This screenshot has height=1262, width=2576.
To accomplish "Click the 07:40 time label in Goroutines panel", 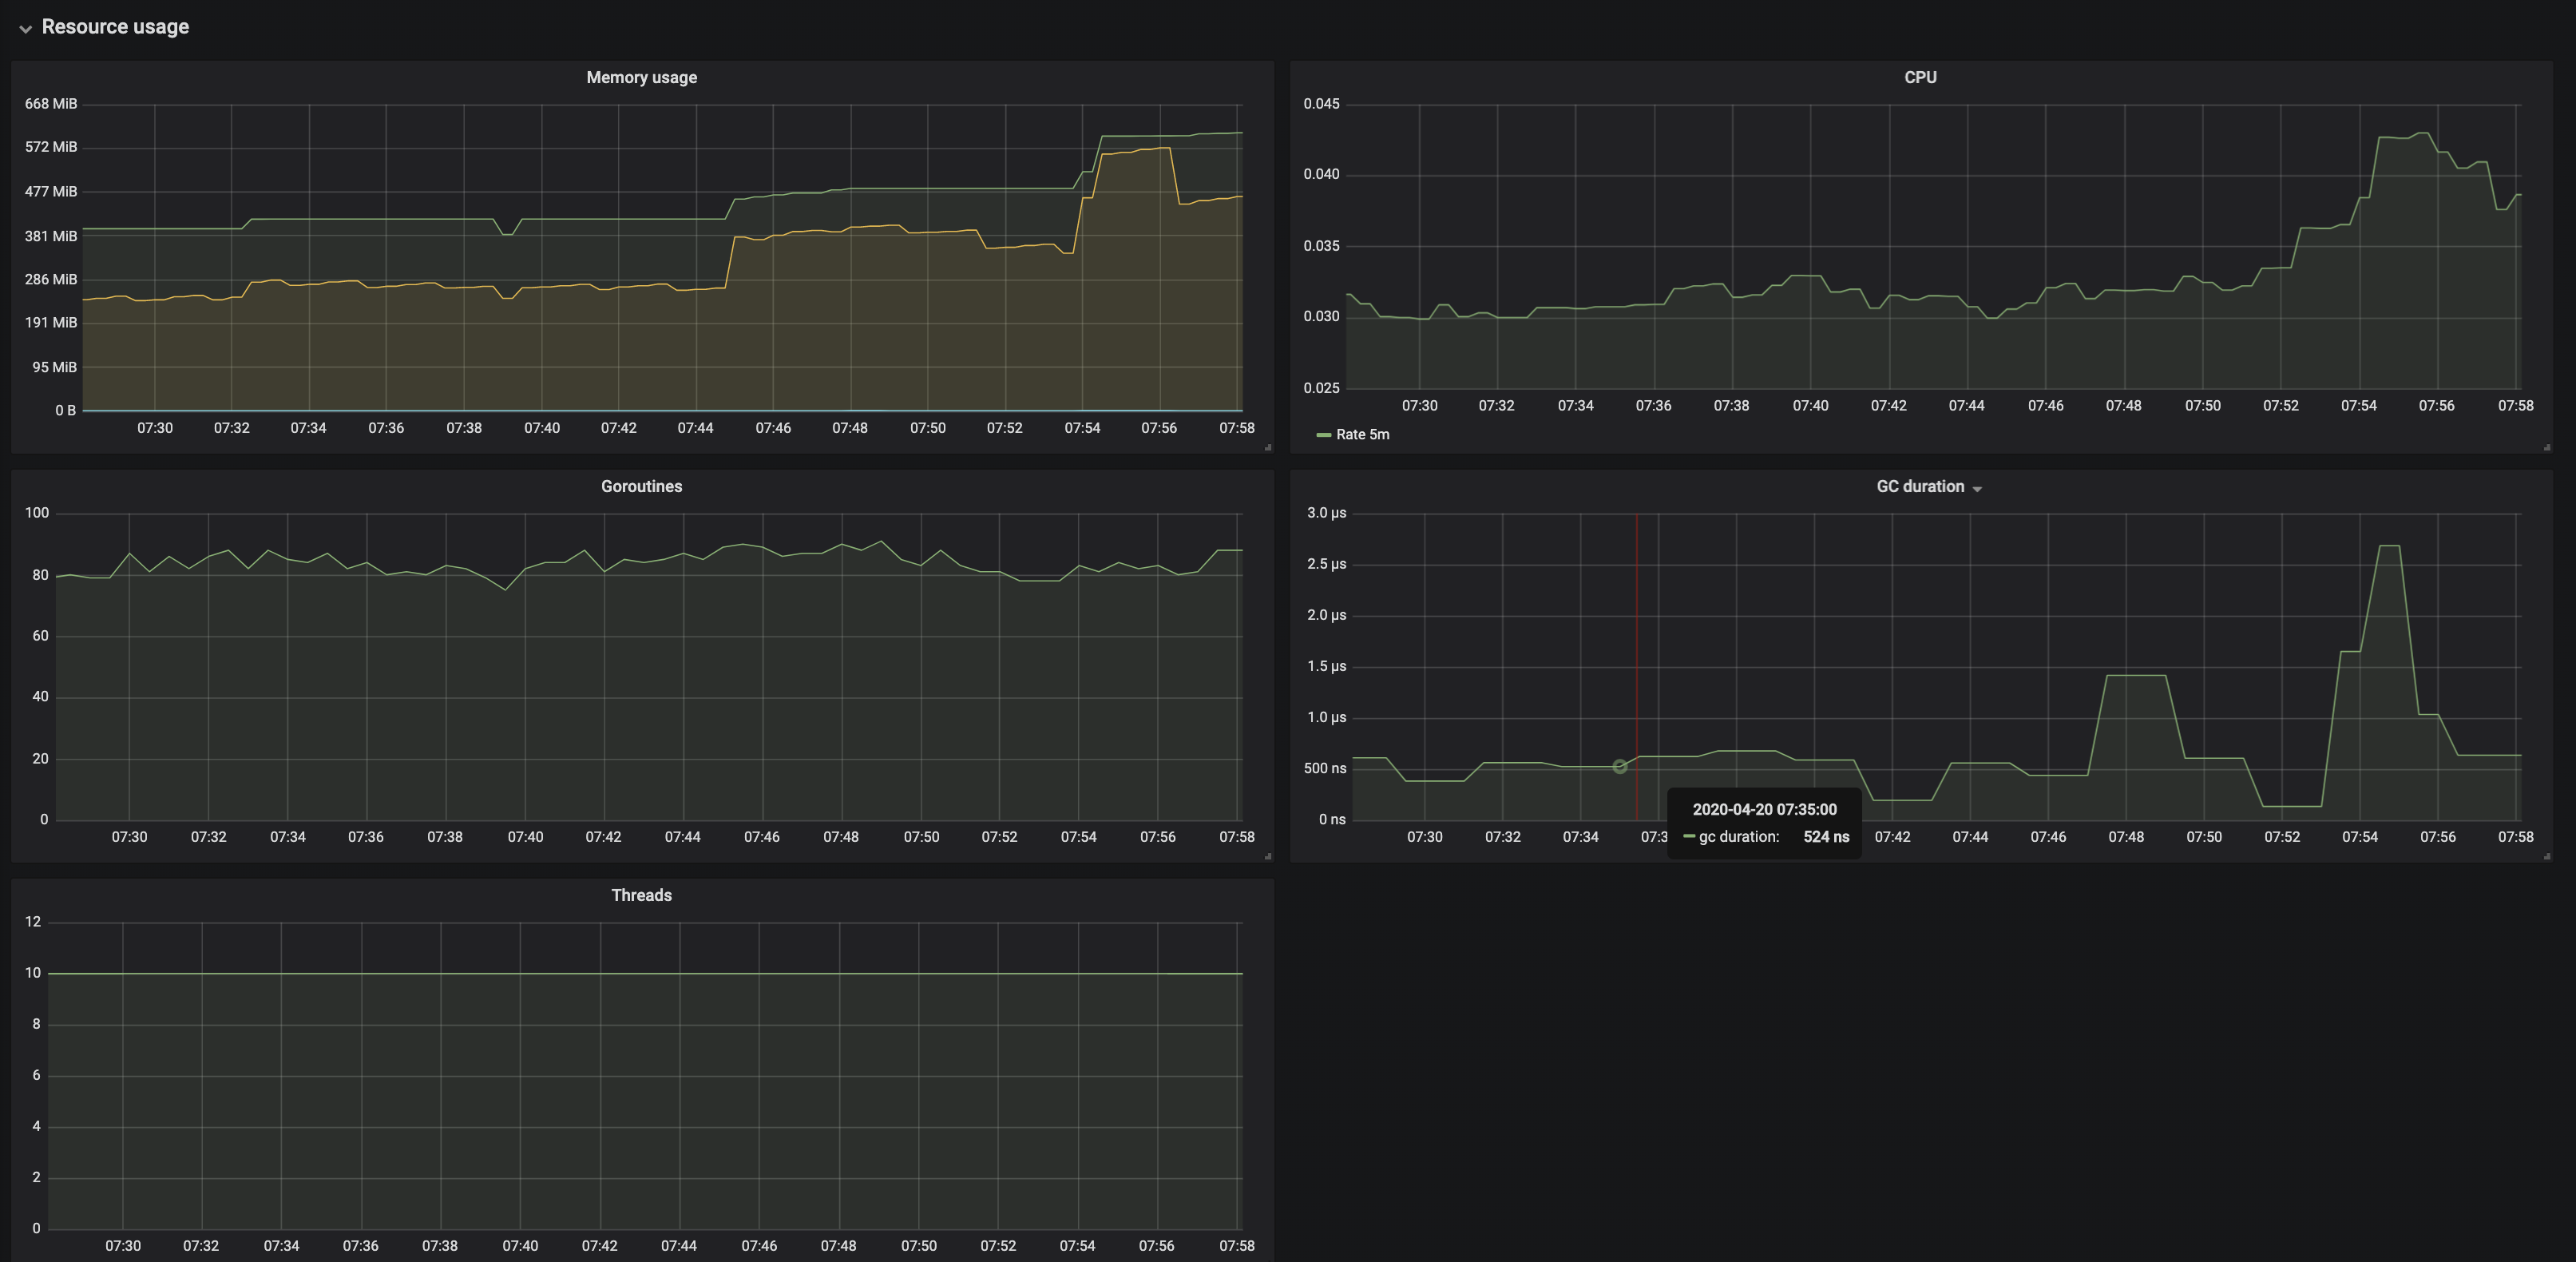I will click(x=524, y=837).
